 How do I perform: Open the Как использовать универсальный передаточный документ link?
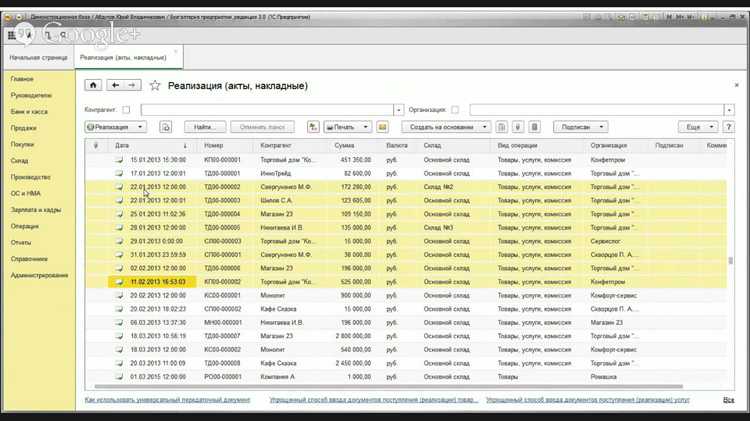pos(167,399)
